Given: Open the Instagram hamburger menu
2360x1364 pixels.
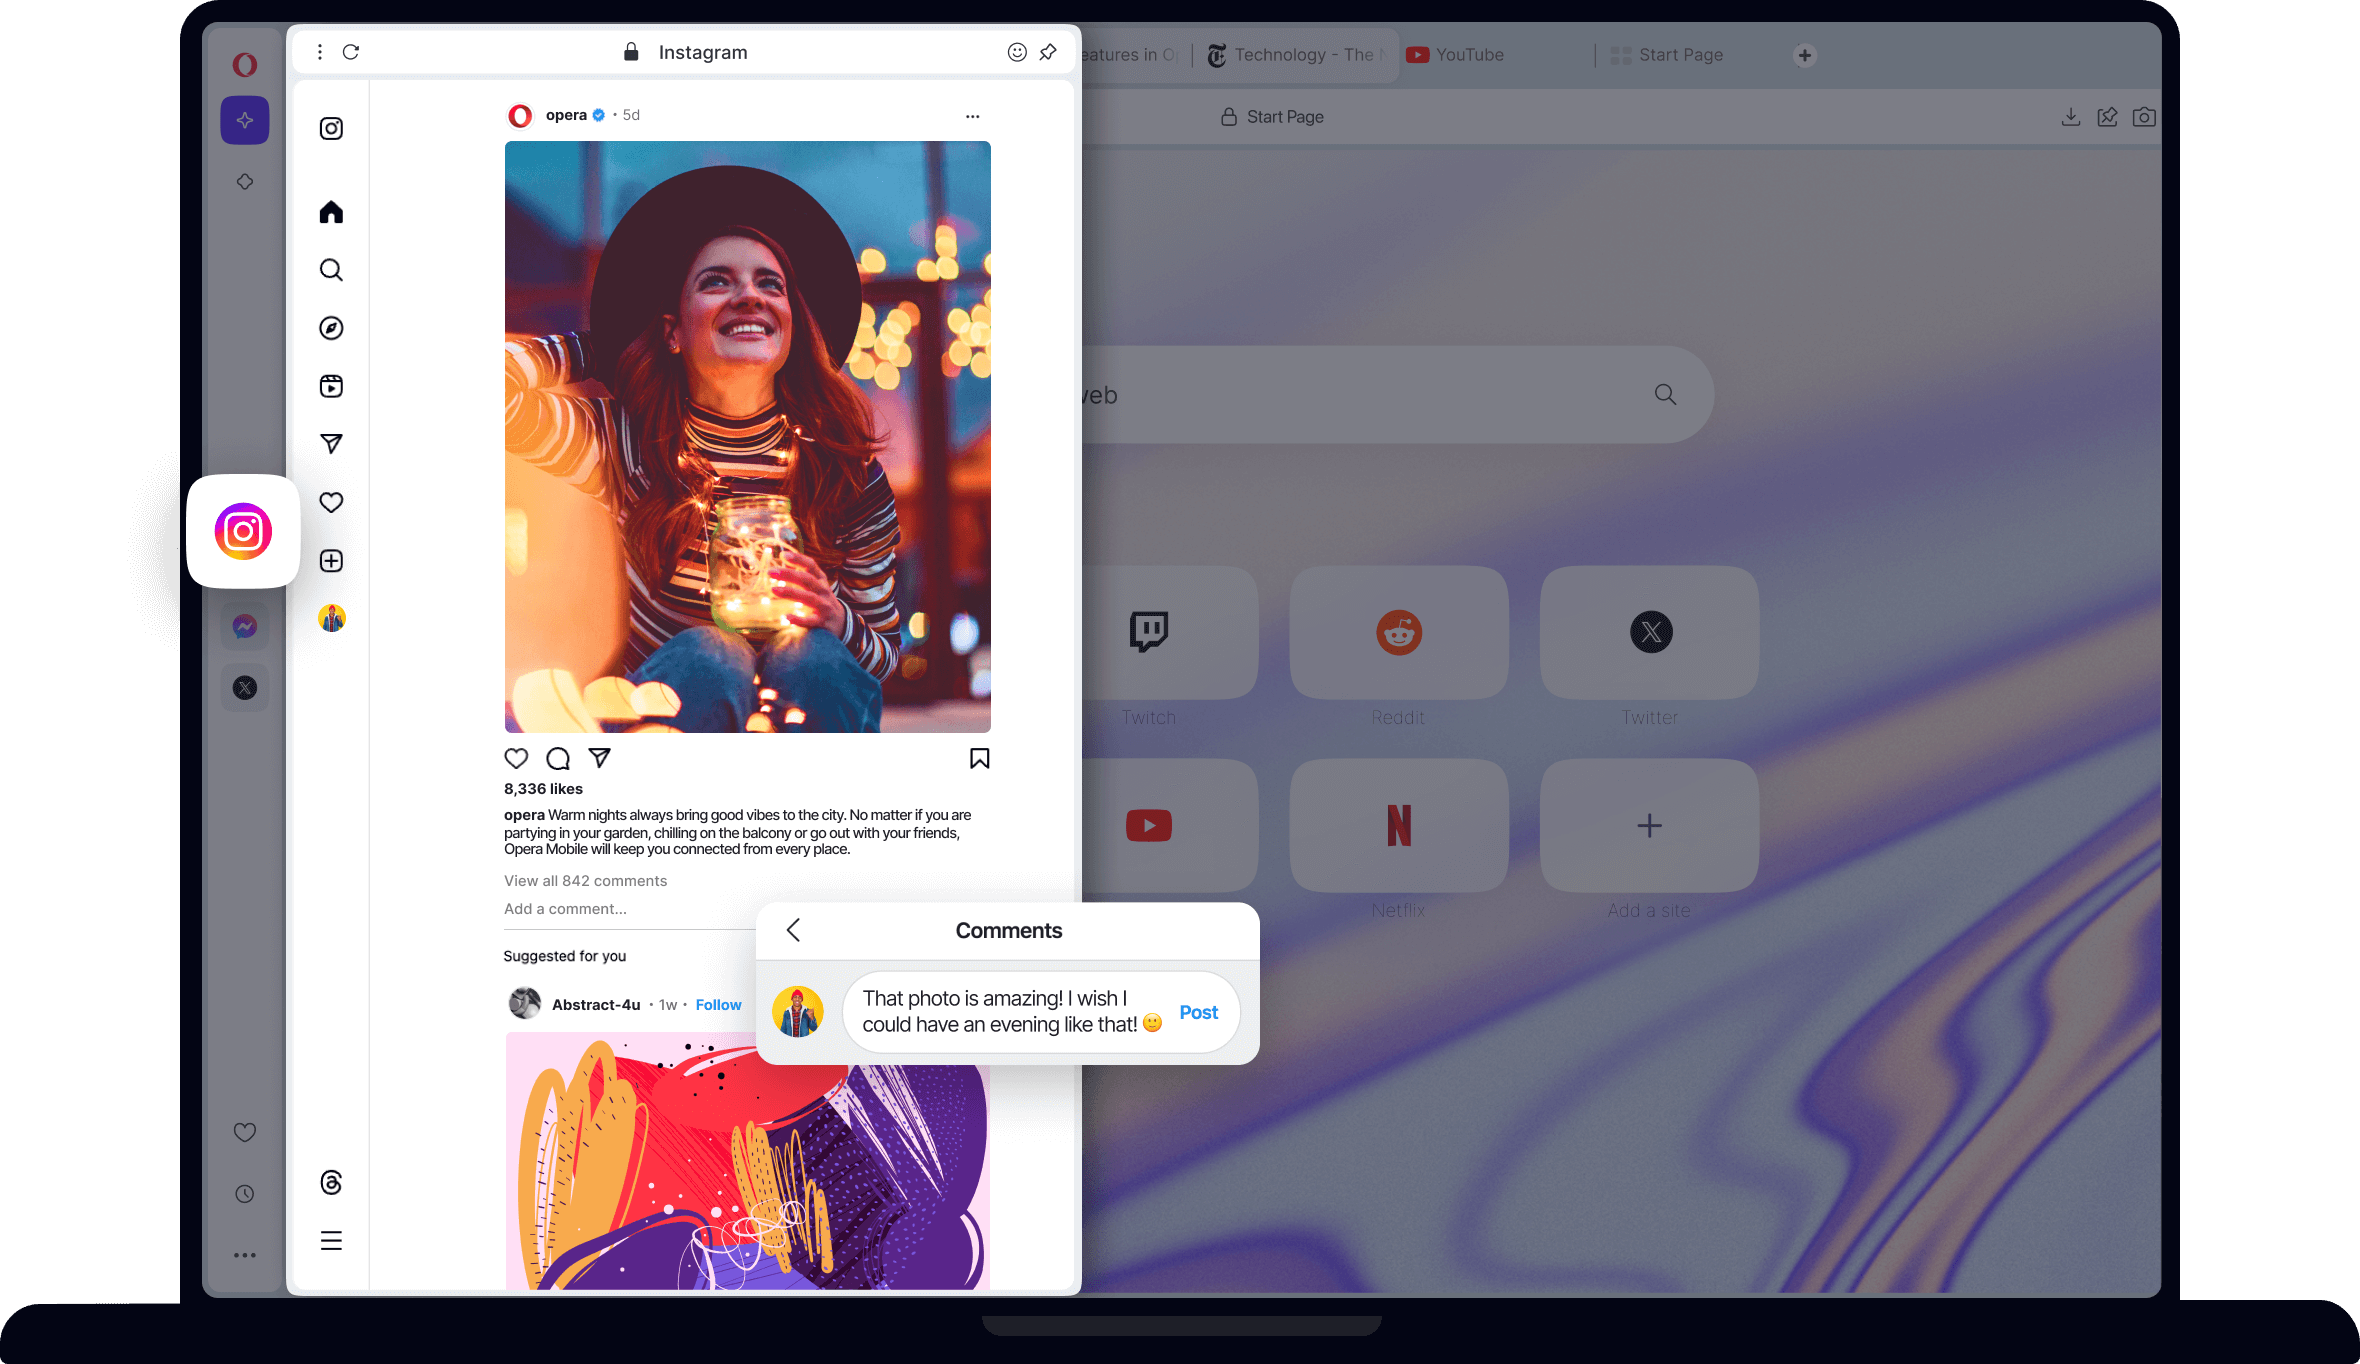Looking at the screenshot, I should pos(330,1241).
